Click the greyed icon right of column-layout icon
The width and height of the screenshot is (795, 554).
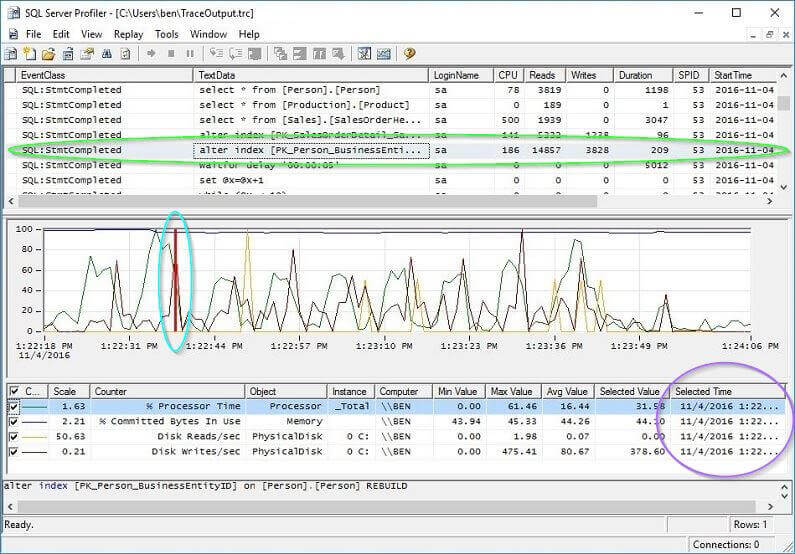338,54
